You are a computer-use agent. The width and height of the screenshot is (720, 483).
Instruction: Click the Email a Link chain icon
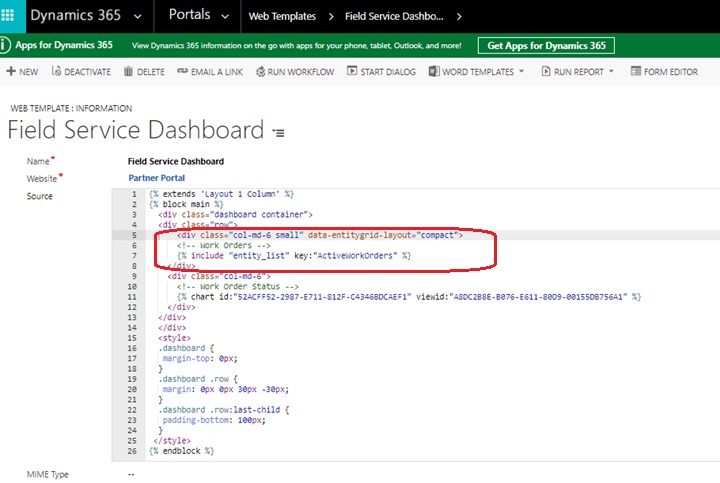click(182, 71)
